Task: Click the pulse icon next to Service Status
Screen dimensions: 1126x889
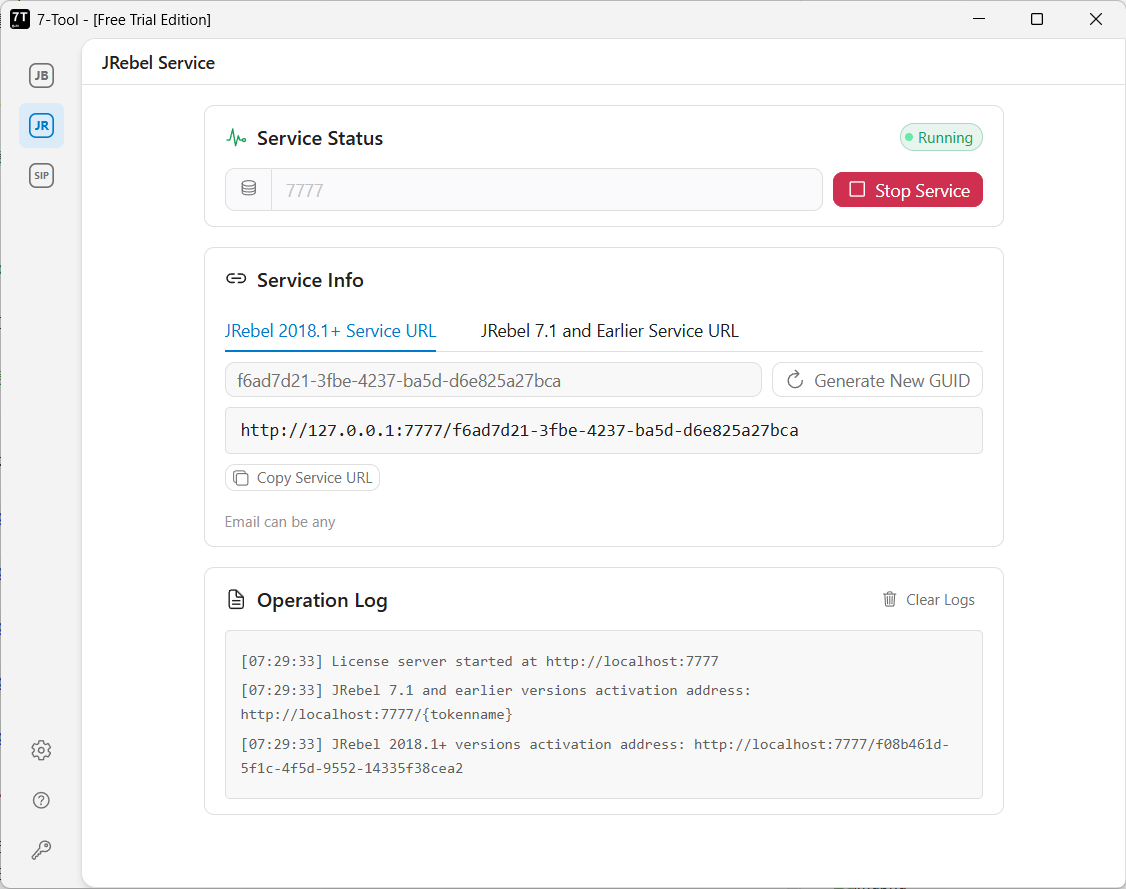Action: (236, 137)
